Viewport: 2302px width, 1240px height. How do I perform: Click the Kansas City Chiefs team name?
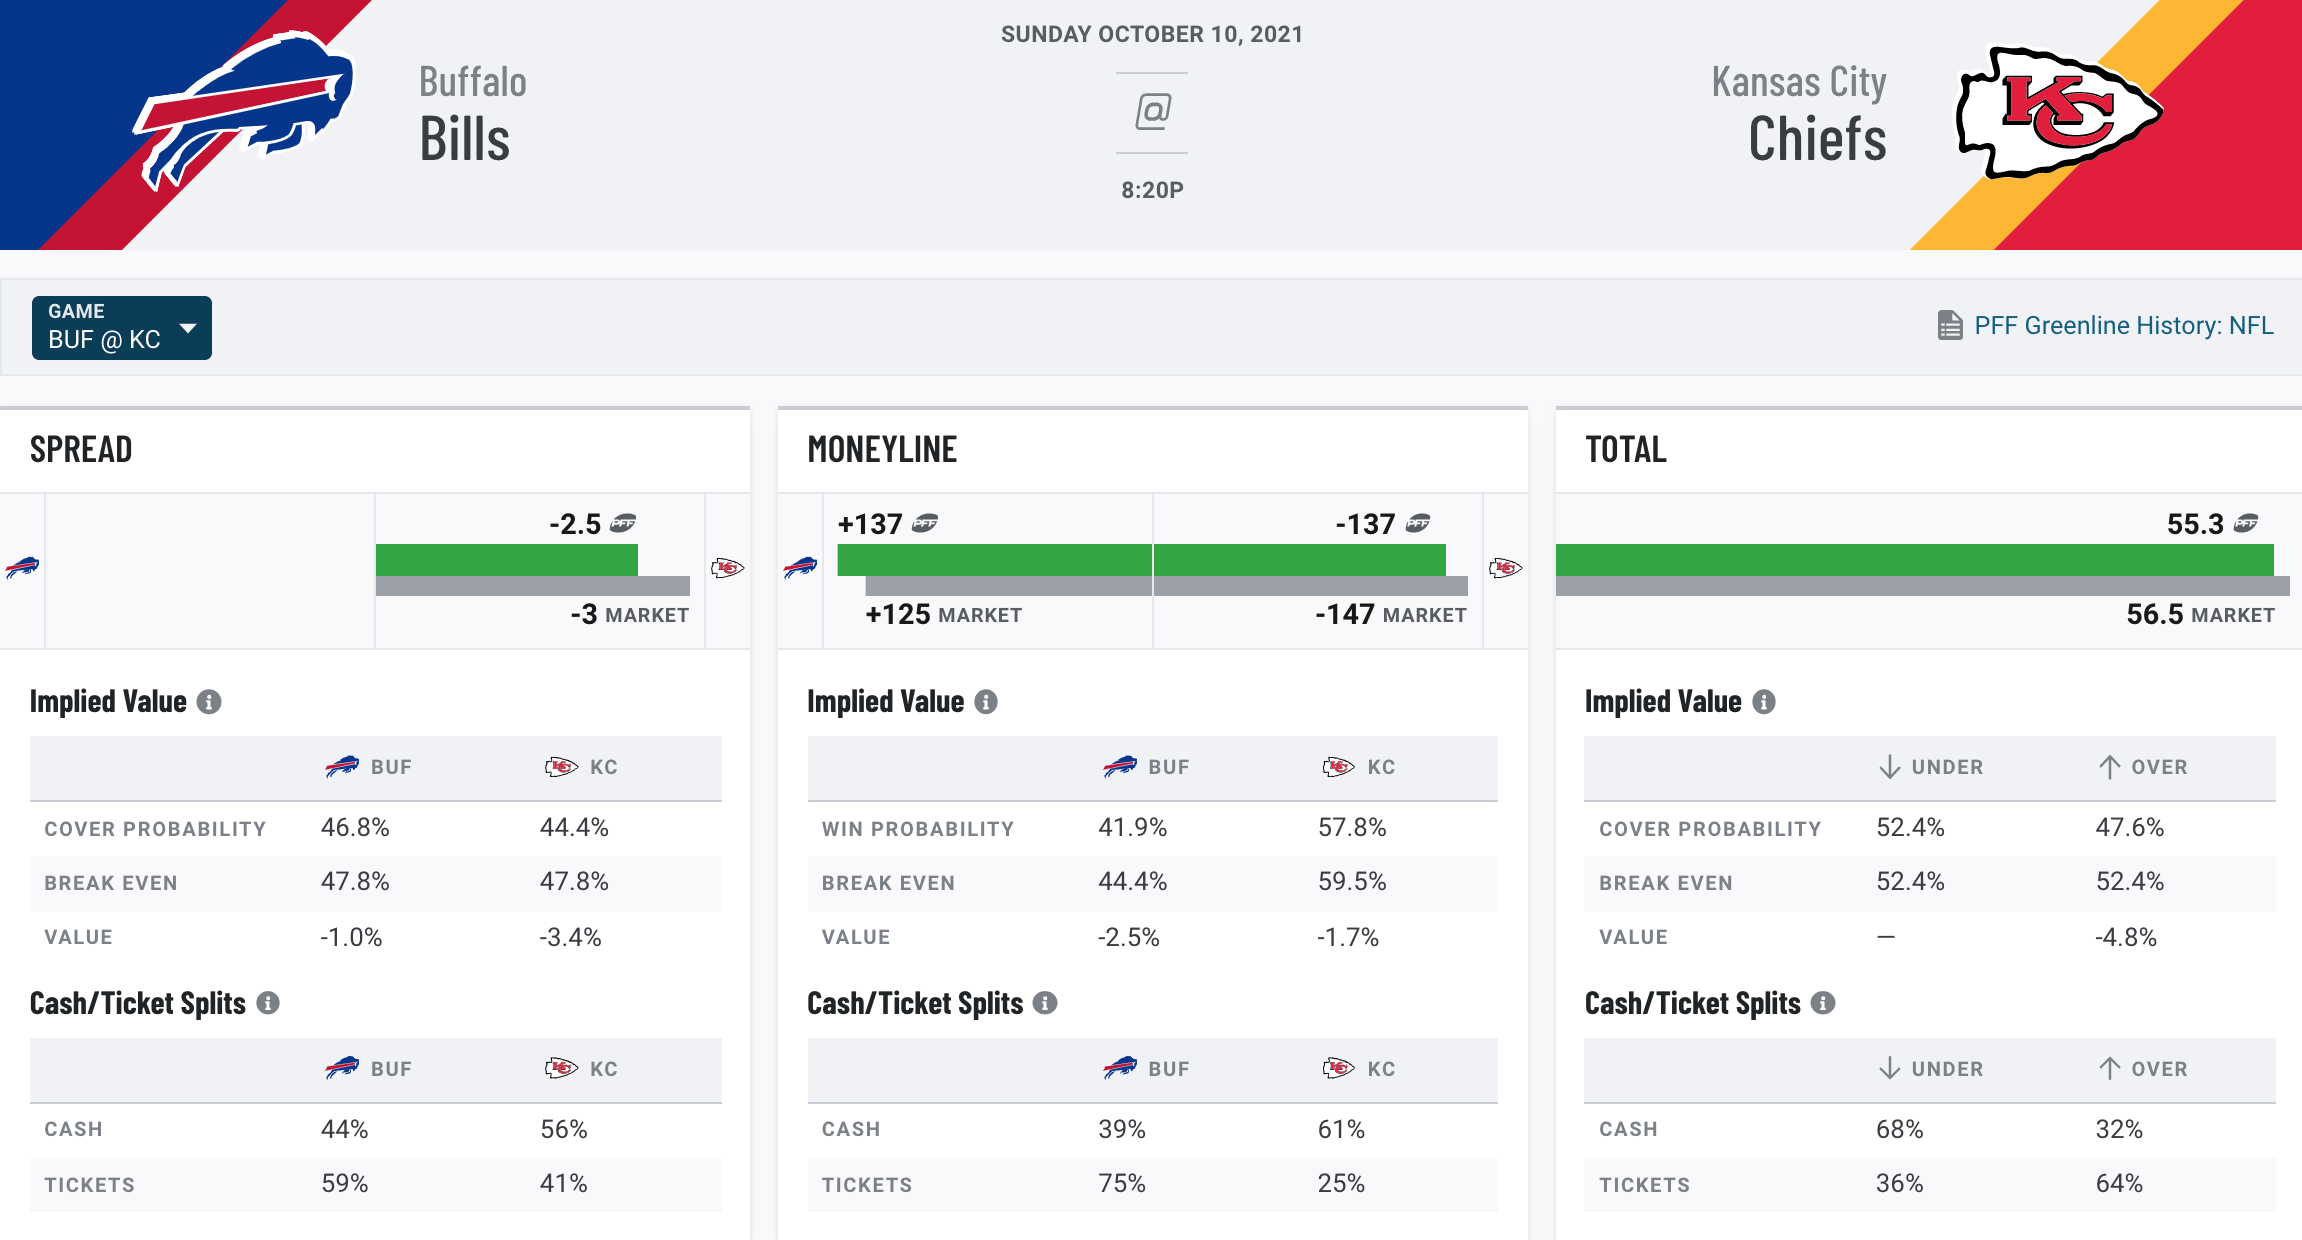tap(1799, 113)
